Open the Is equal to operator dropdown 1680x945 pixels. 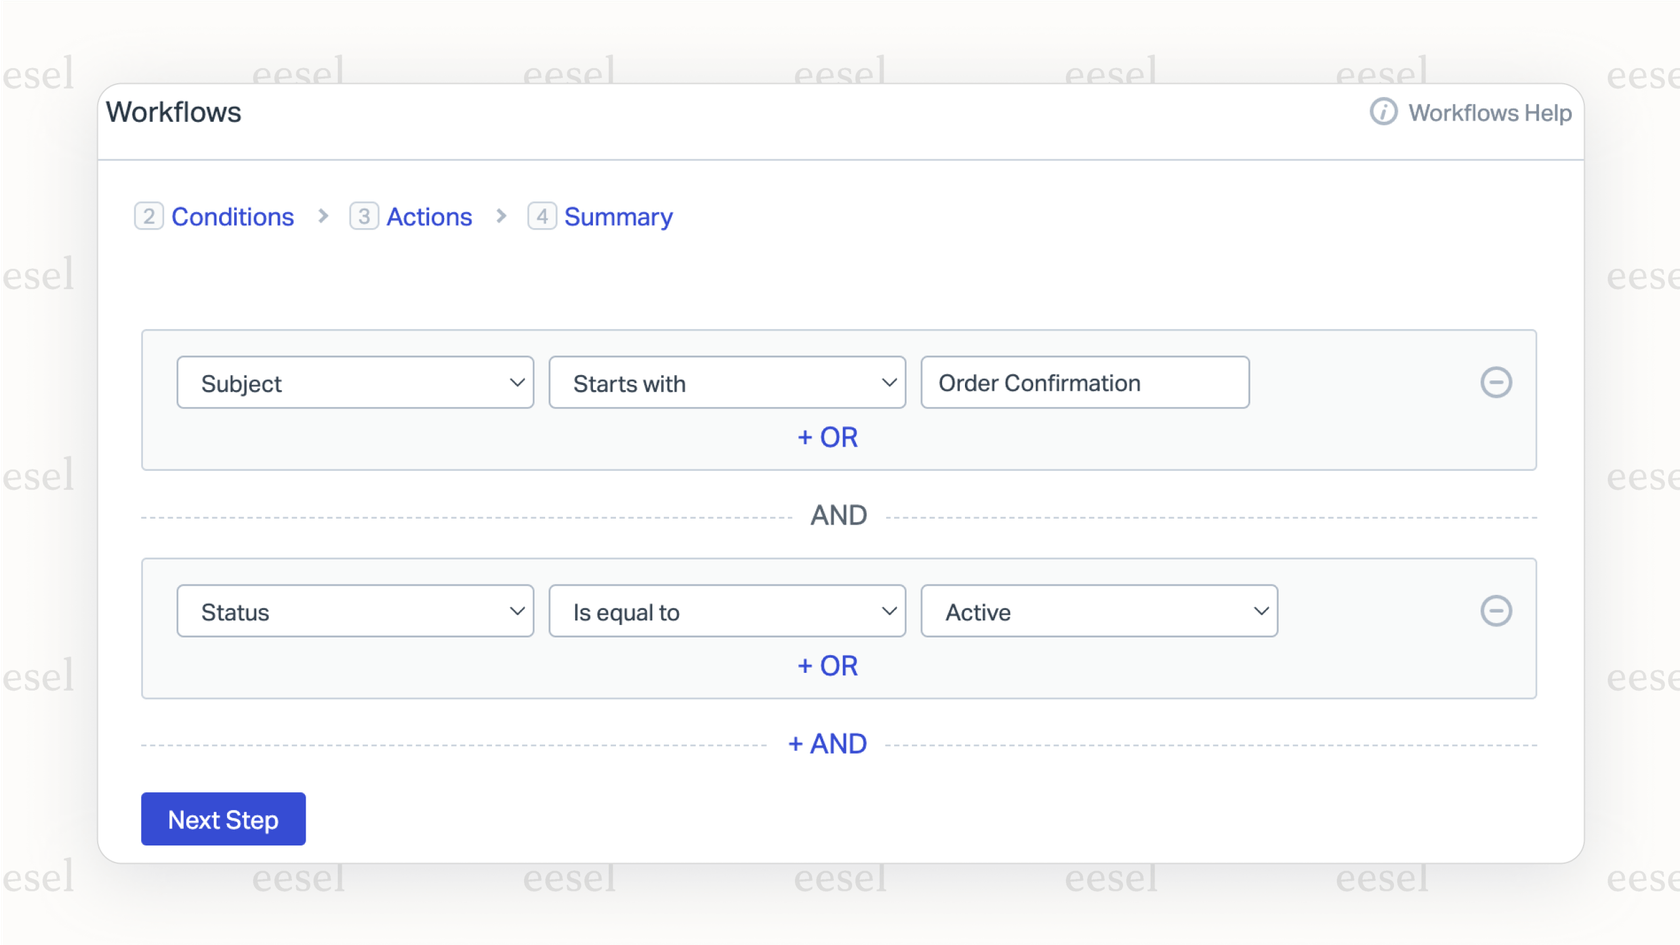point(727,611)
